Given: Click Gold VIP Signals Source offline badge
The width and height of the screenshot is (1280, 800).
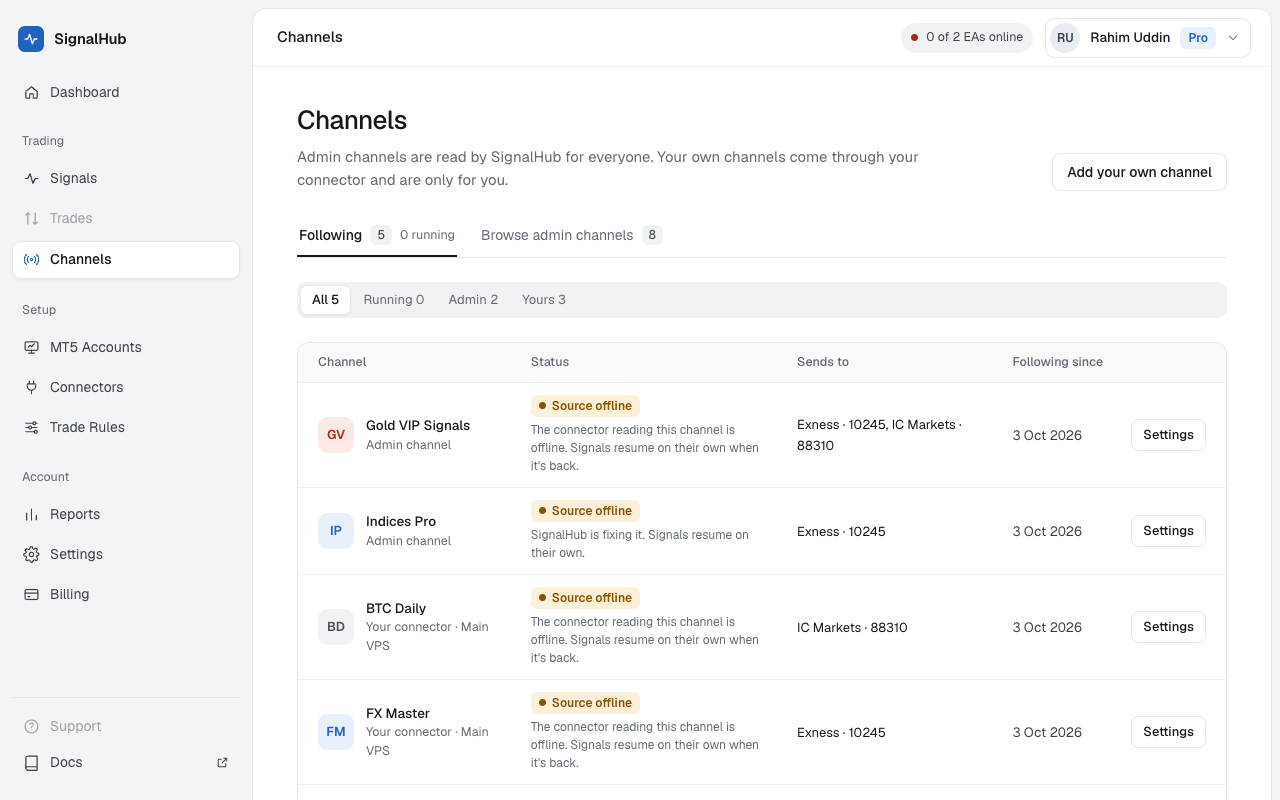Looking at the screenshot, I should coord(585,406).
